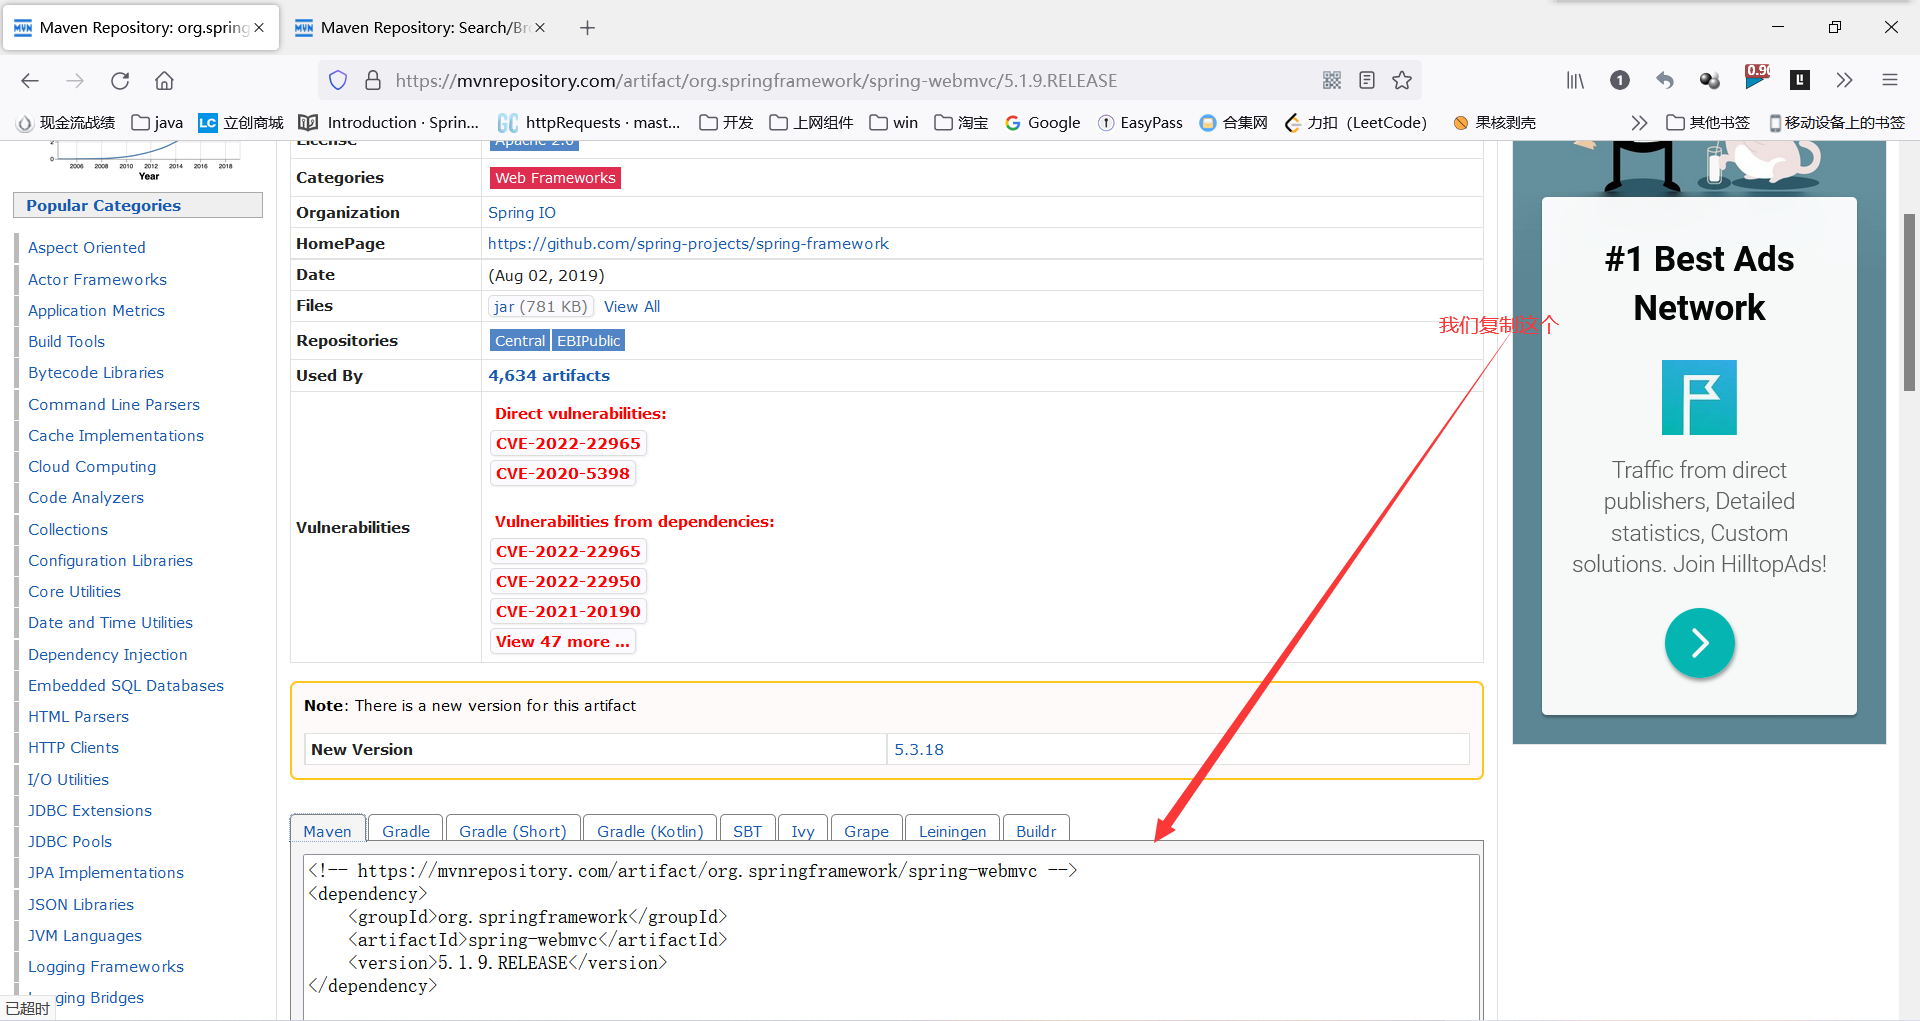Screen dimensions: 1920x1021
Task: Open the 立创商城 bookmark
Action: [x=241, y=123]
